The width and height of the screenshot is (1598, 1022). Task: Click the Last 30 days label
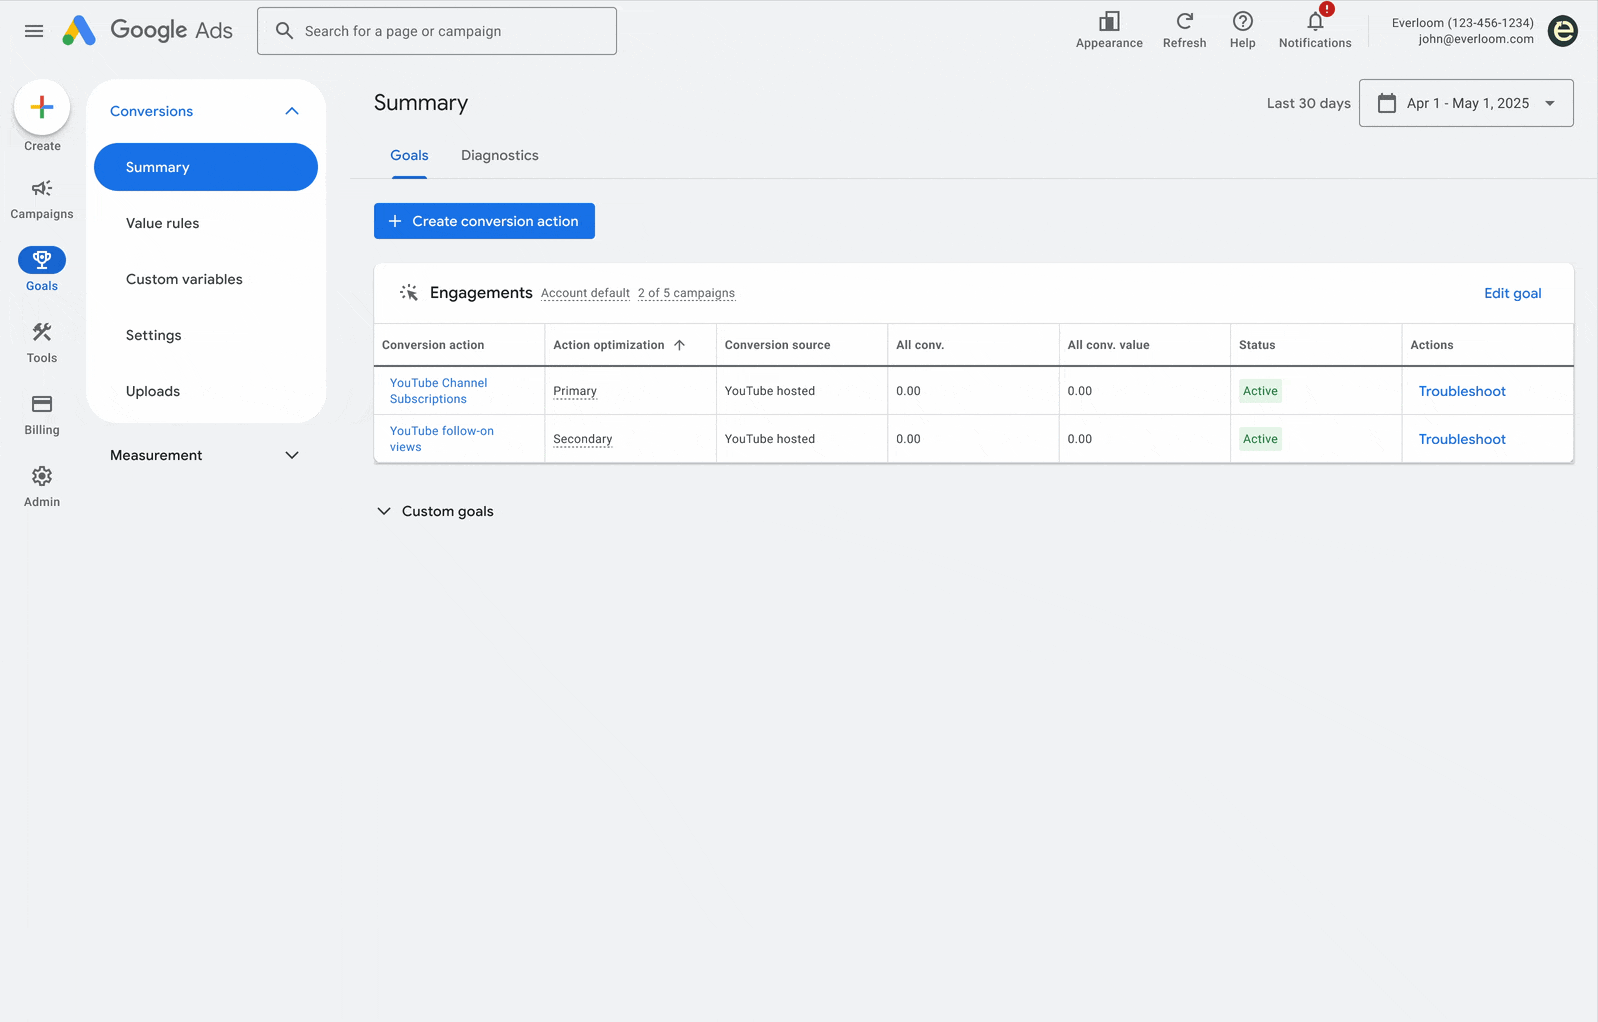point(1308,103)
